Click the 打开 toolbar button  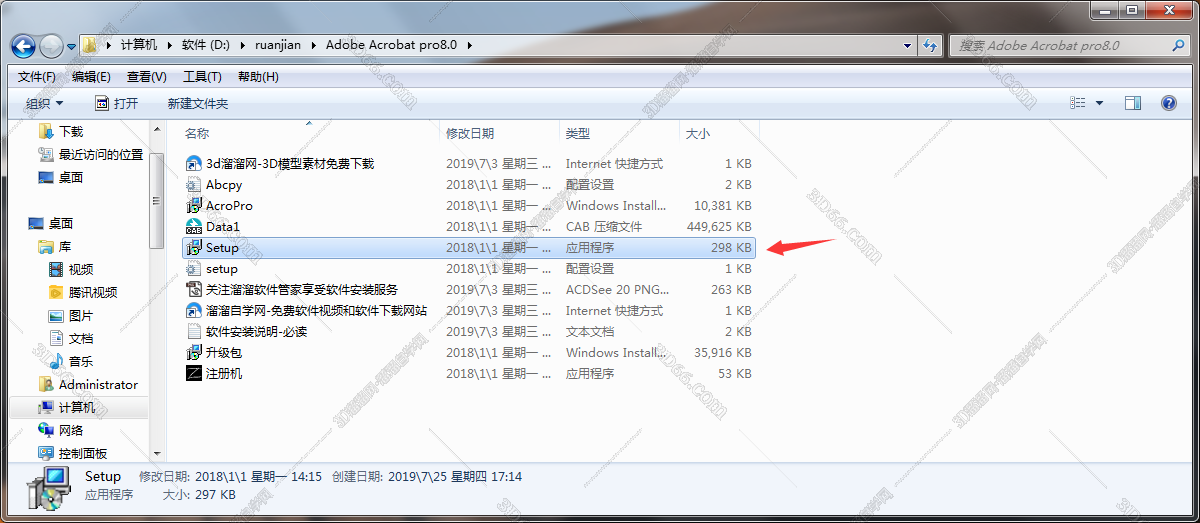pyautogui.click(x=117, y=103)
